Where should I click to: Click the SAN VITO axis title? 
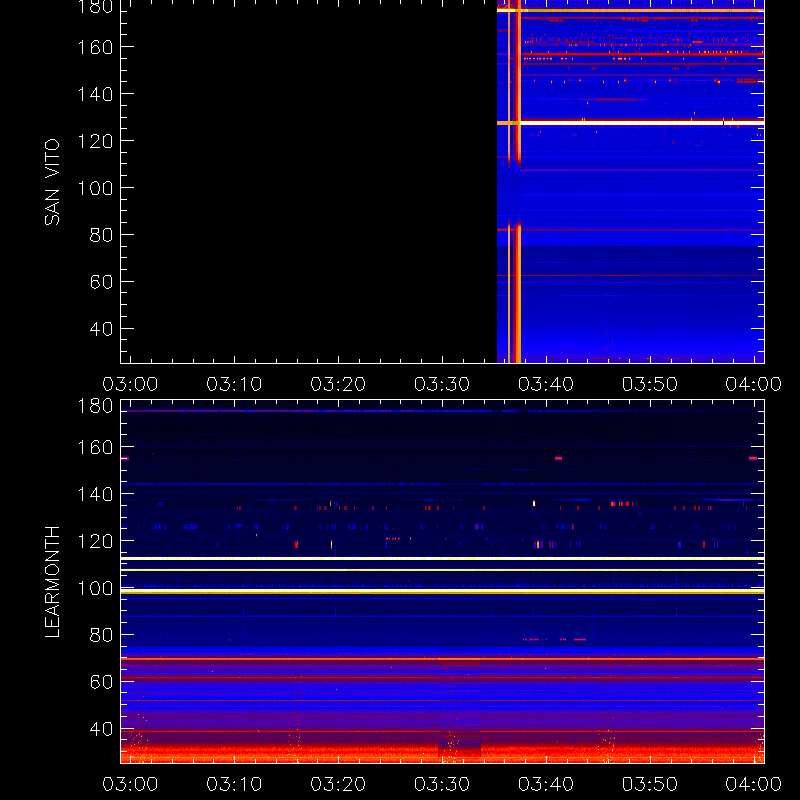point(52,182)
